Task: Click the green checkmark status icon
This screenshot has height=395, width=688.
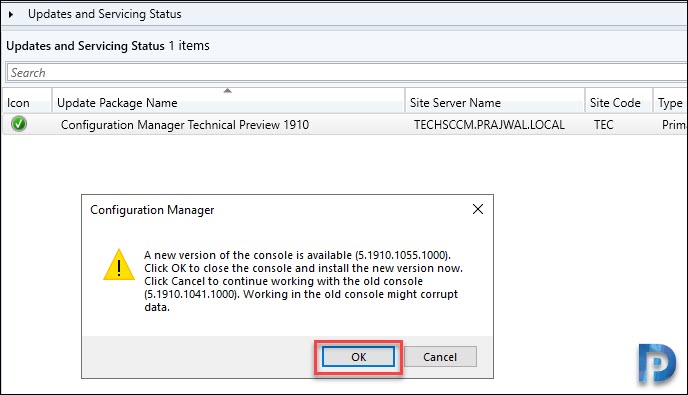Action: [x=19, y=124]
